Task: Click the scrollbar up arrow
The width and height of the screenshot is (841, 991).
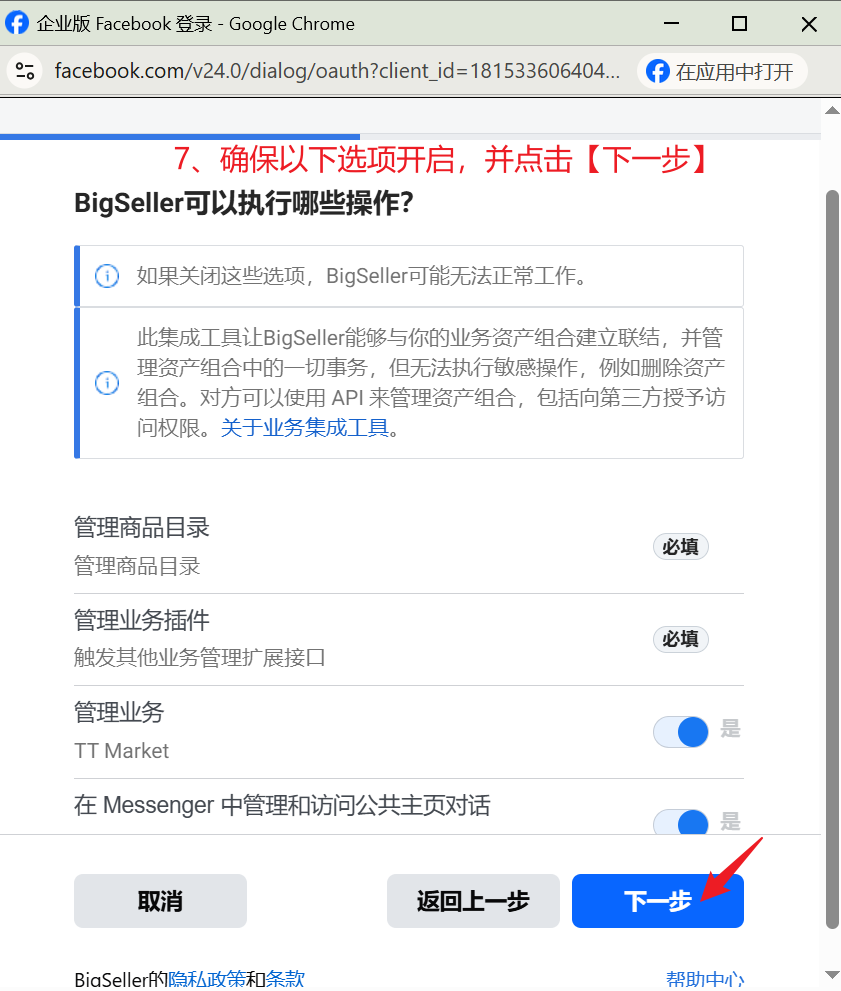Action: [832, 111]
